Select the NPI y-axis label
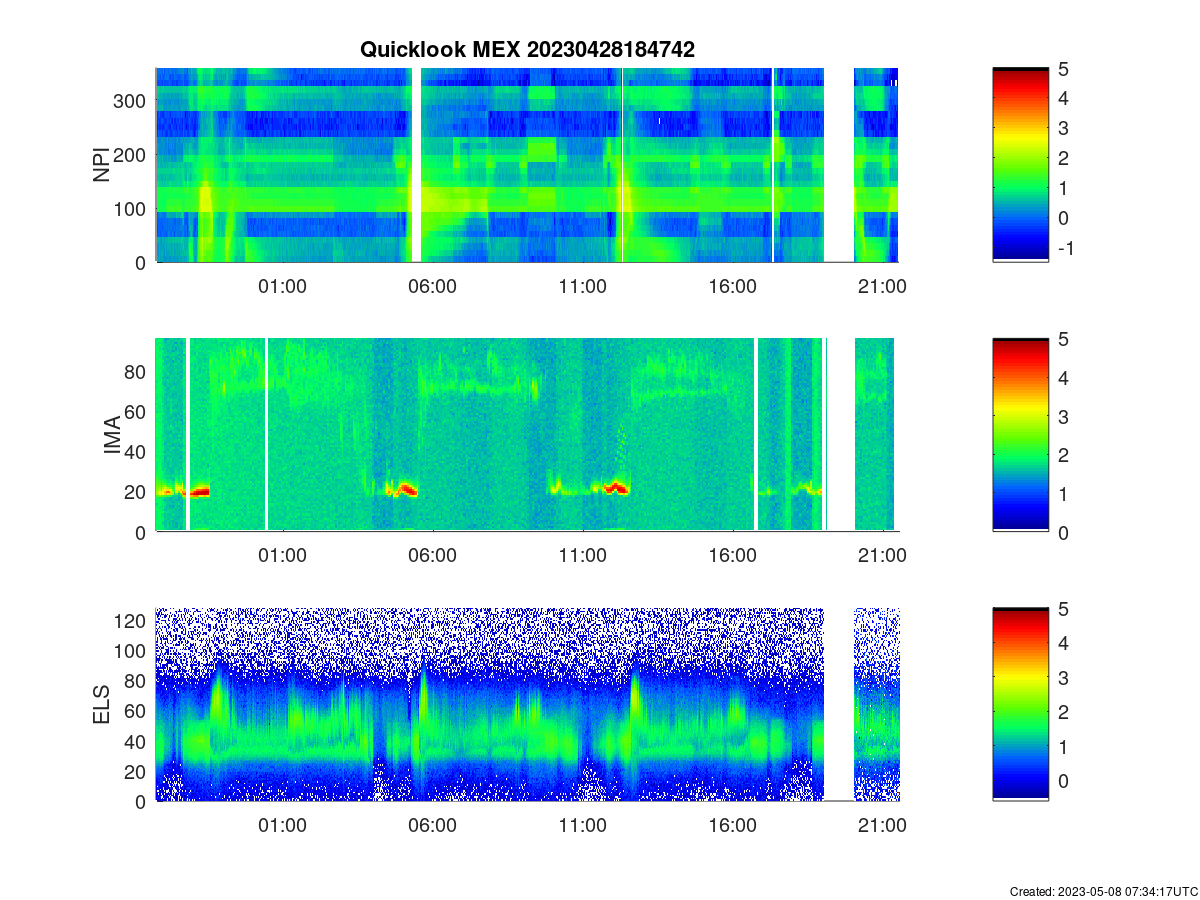 coord(101,166)
